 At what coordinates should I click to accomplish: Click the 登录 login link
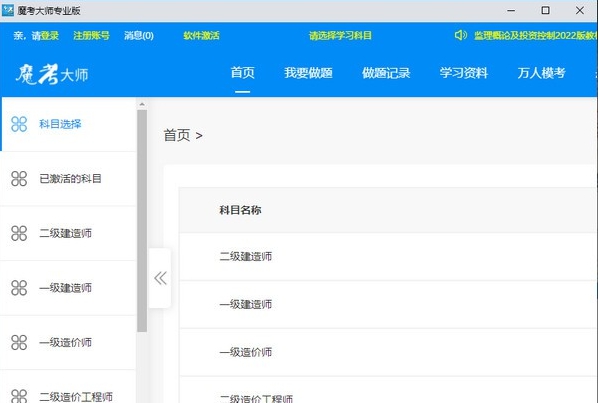pos(50,35)
